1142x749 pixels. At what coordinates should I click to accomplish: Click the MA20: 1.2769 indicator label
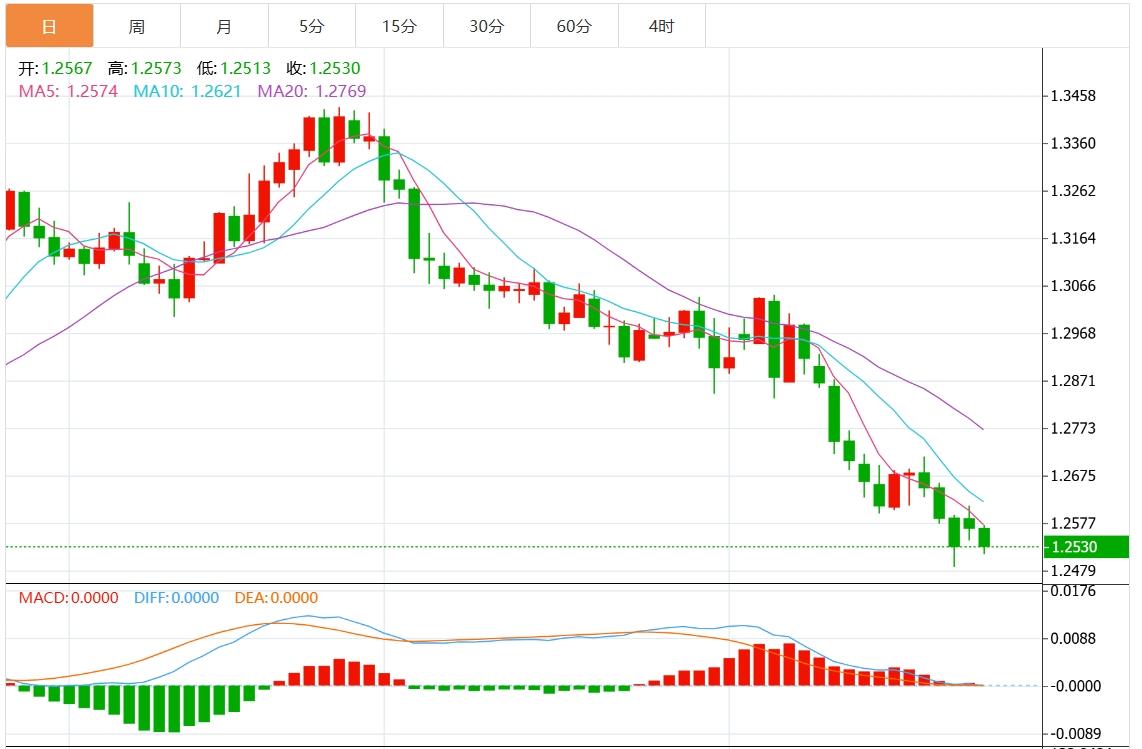click(x=312, y=91)
